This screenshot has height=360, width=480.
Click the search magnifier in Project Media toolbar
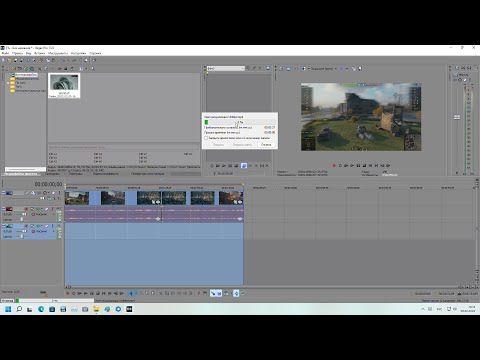(93, 69)
